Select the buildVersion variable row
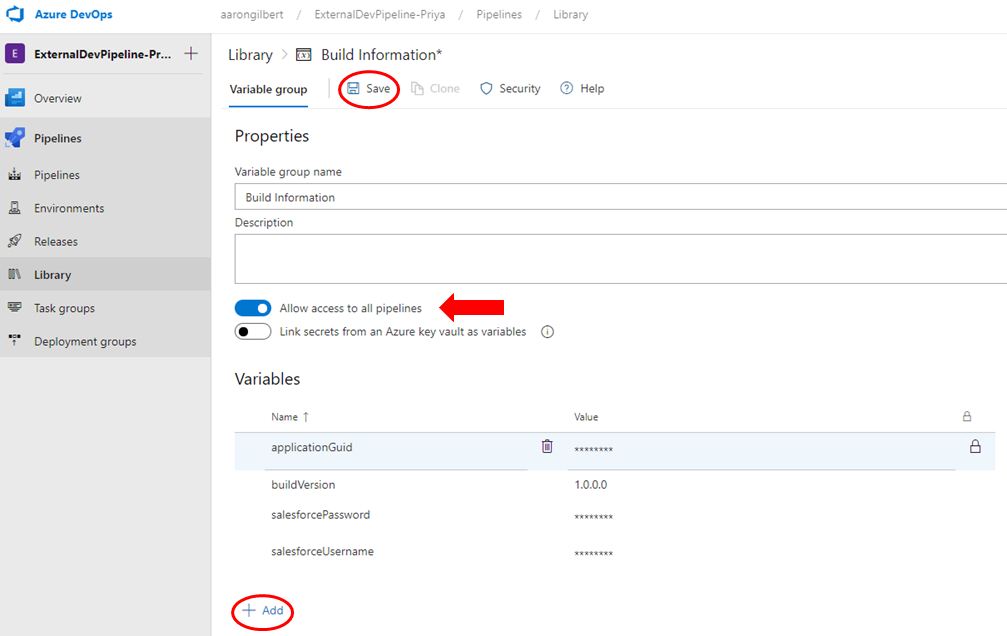Screen dimensions: 1007x636 click(303, 484)
